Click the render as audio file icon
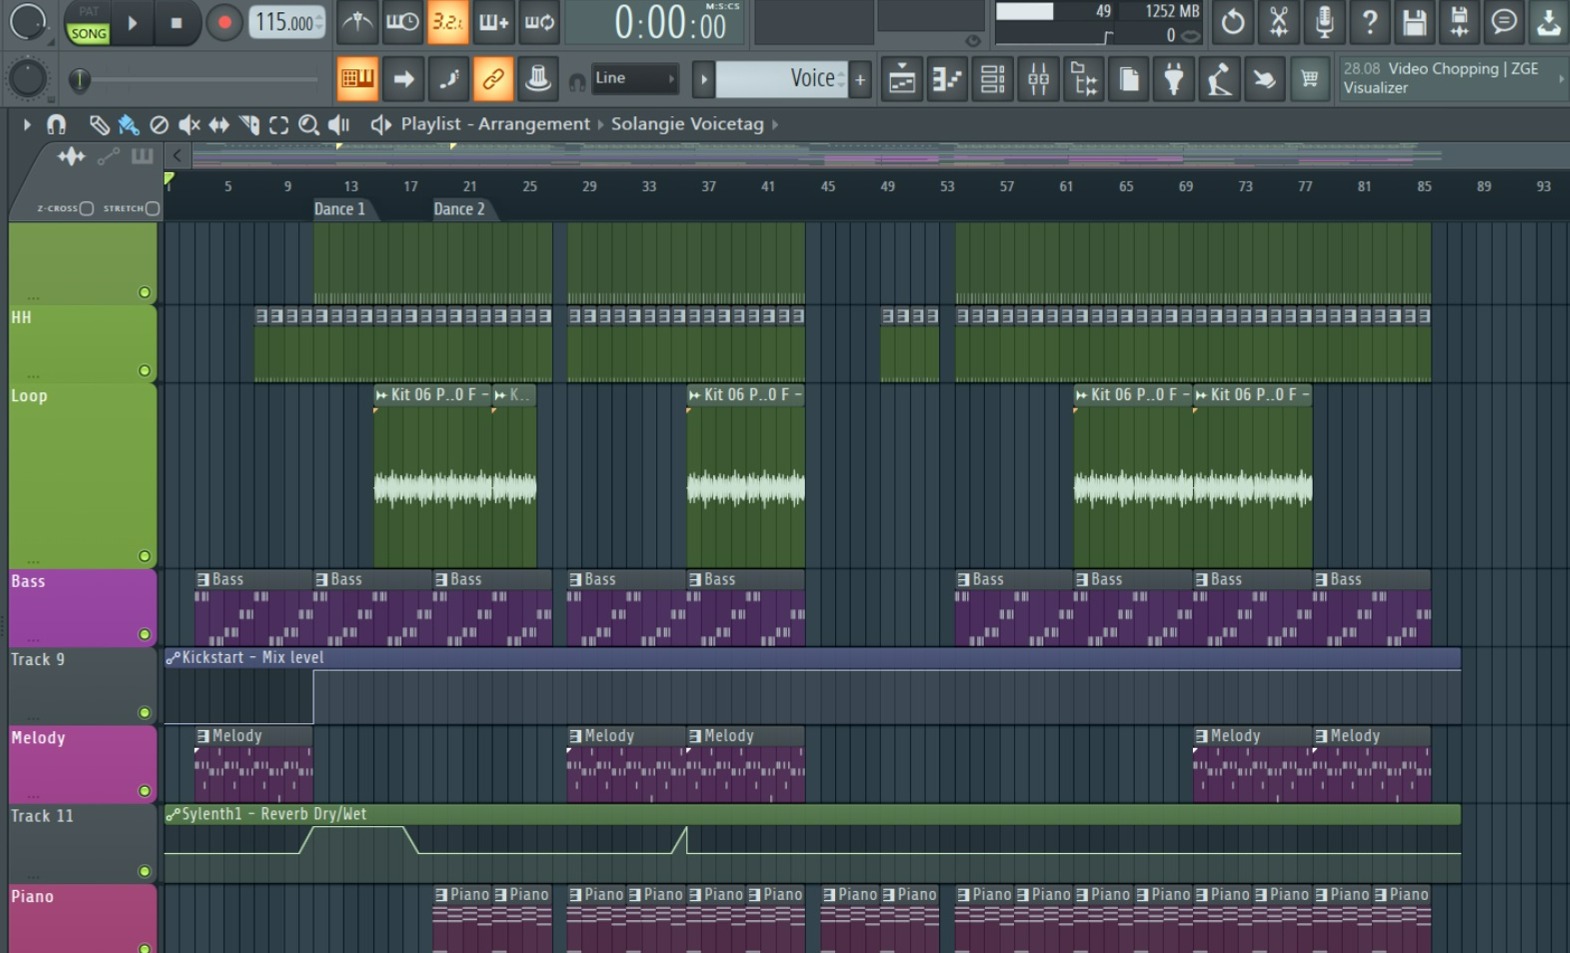1570x953 pixels. click(1459, 22)
